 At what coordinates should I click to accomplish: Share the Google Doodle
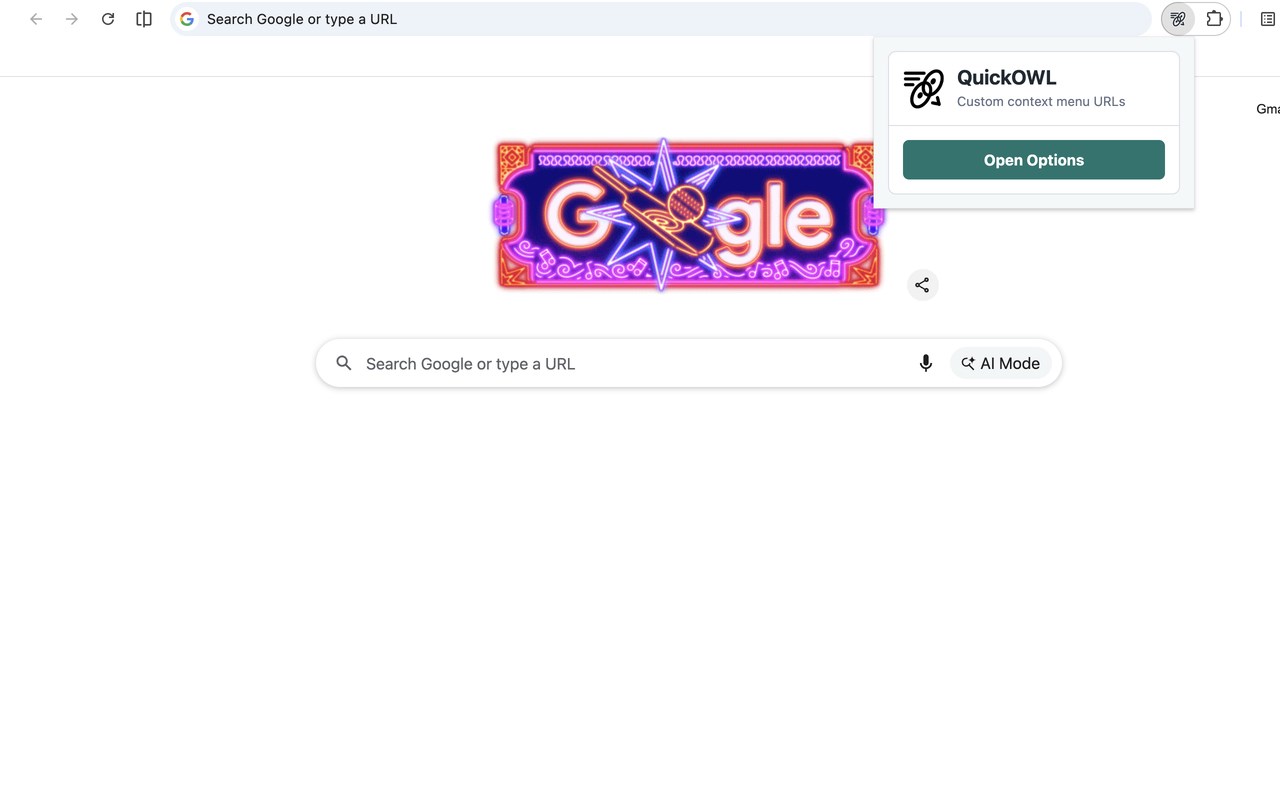(x=922, y=285)
